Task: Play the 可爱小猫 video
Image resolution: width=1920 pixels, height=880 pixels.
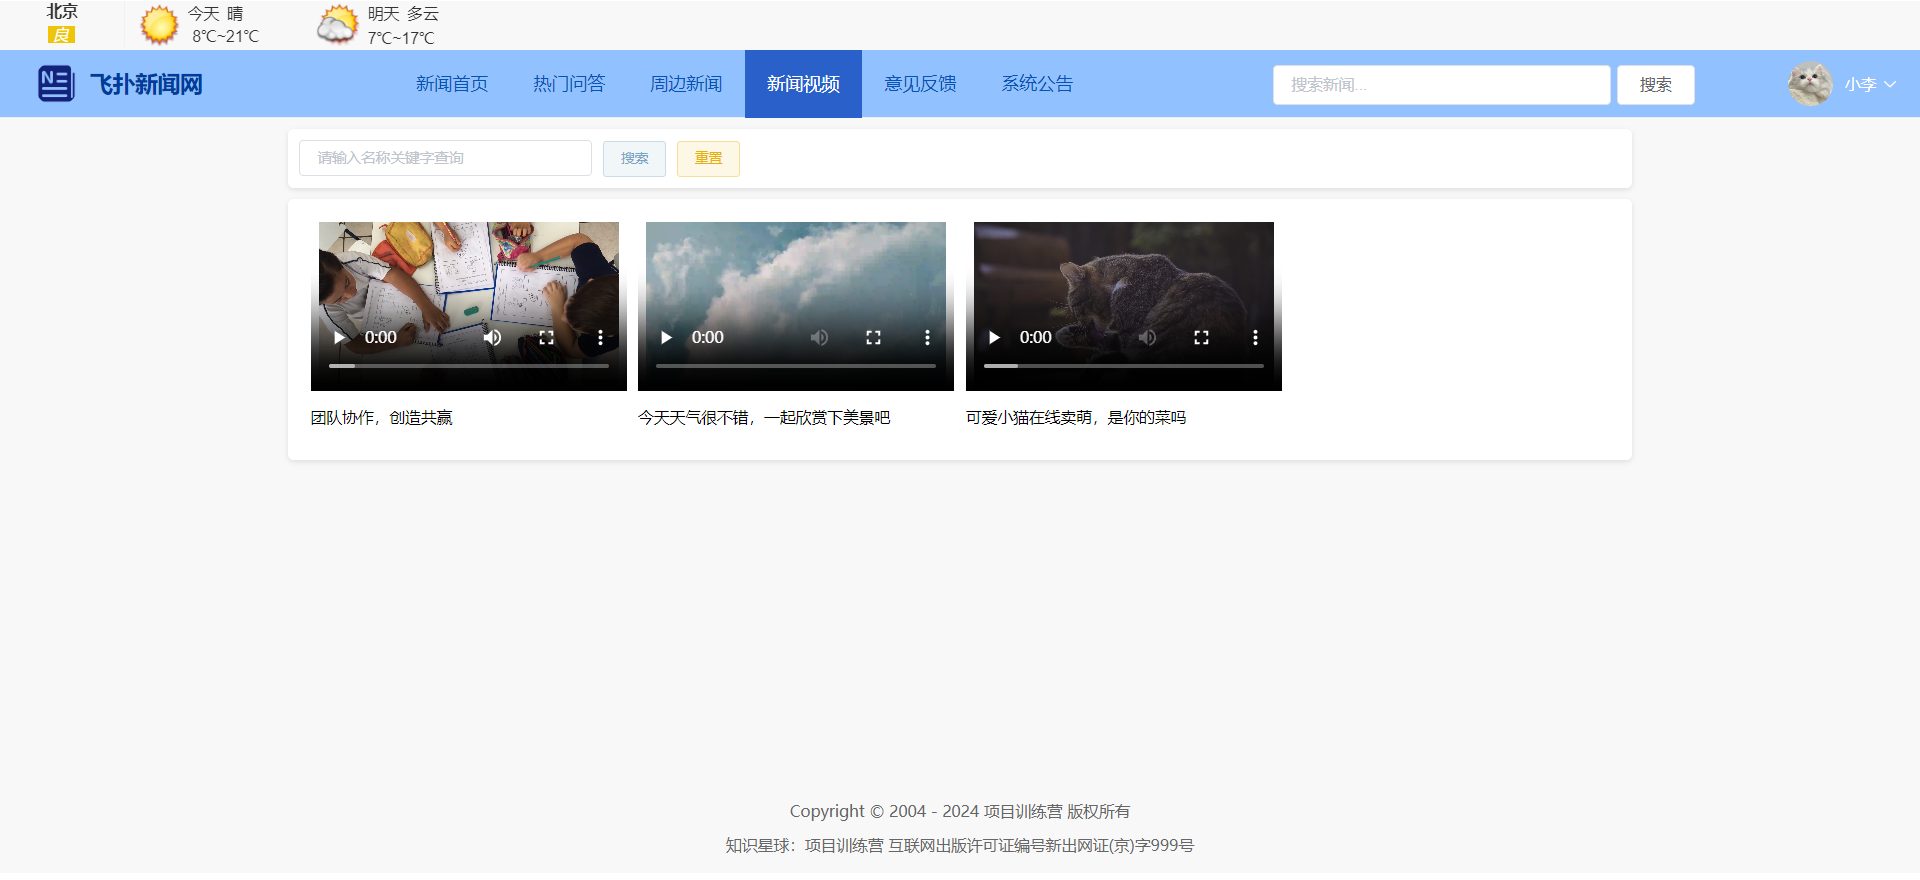Action: coord(995,338)
